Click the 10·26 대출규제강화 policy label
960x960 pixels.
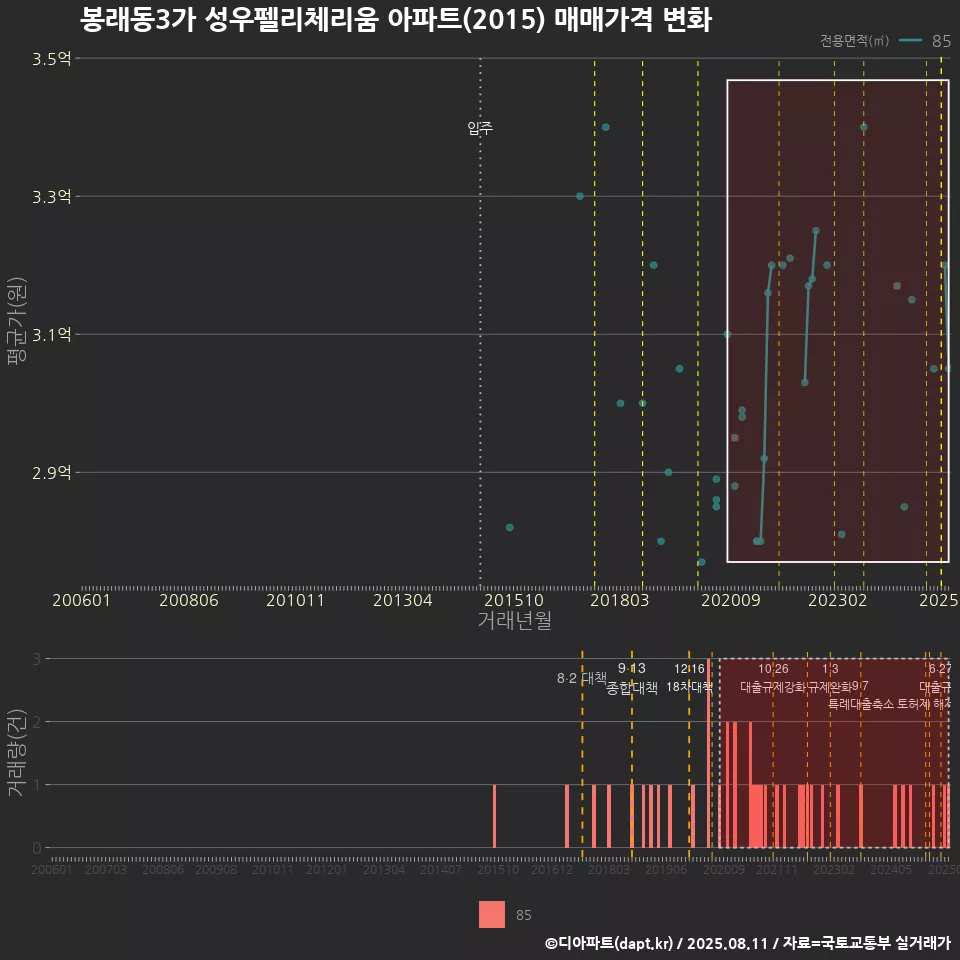click(x=773, y=678)
